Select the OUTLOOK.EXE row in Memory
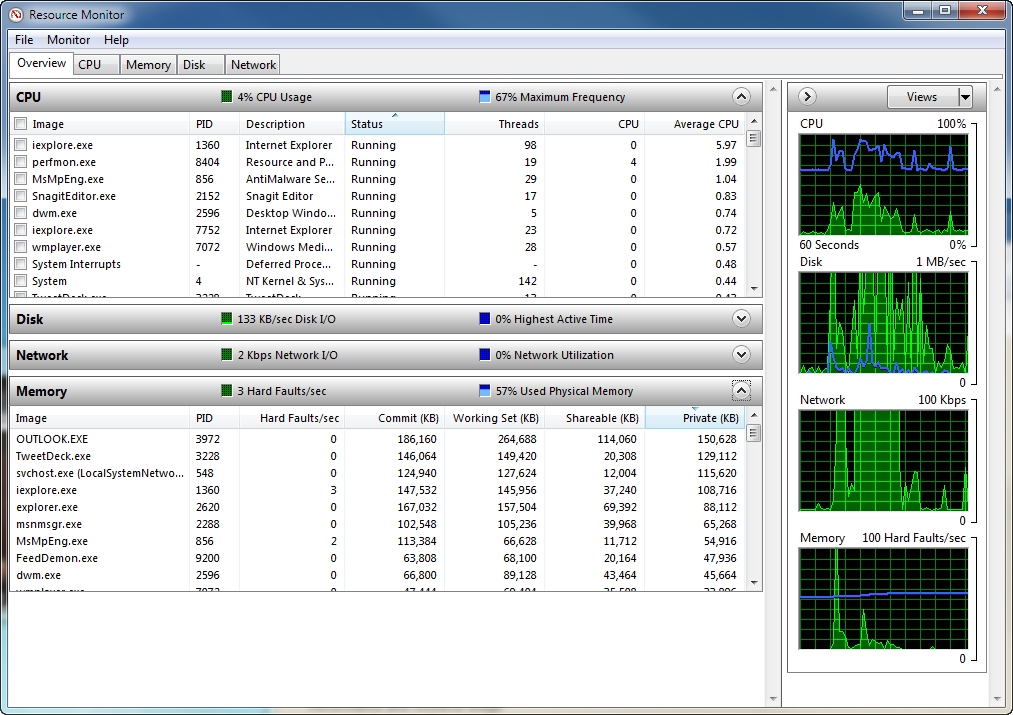 pyautogui.click(x=52, y=439)
